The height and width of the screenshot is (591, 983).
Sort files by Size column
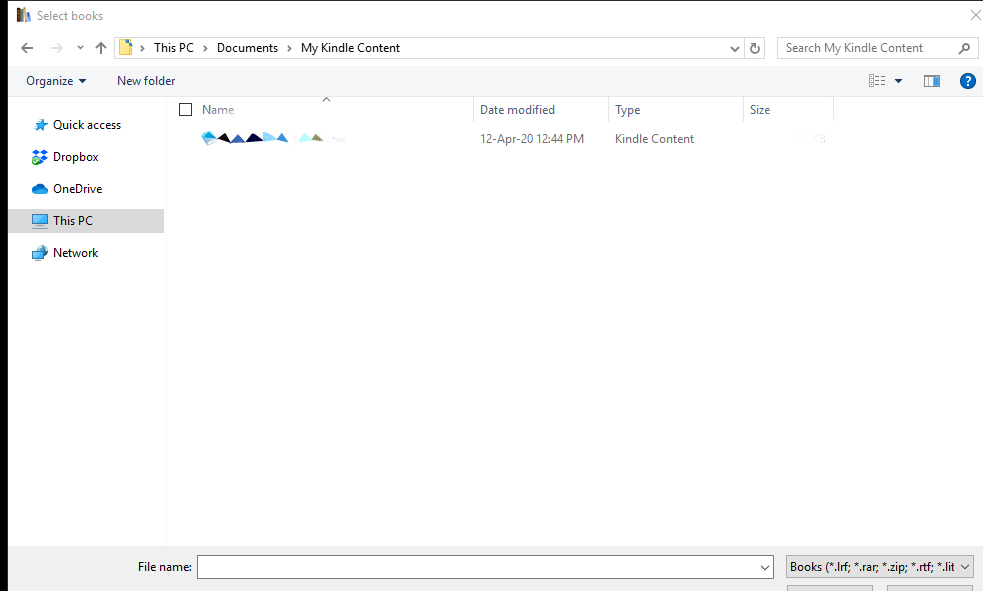[760, 110]
